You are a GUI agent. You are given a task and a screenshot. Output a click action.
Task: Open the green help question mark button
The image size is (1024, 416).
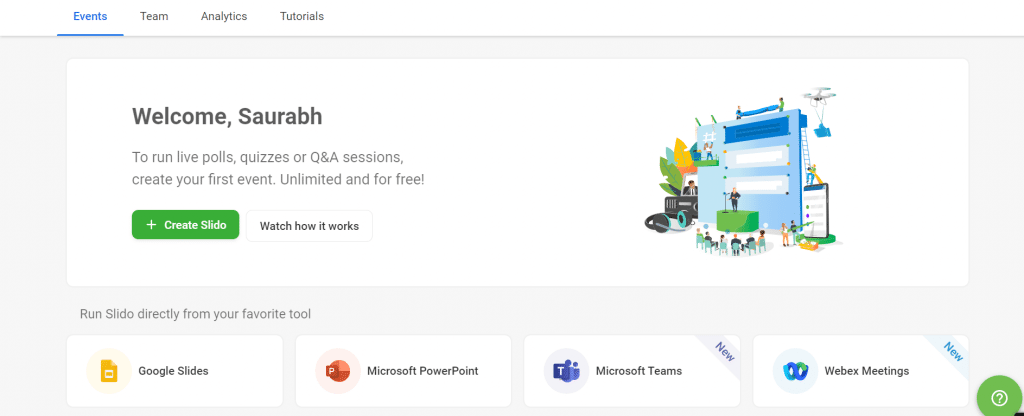997,396
